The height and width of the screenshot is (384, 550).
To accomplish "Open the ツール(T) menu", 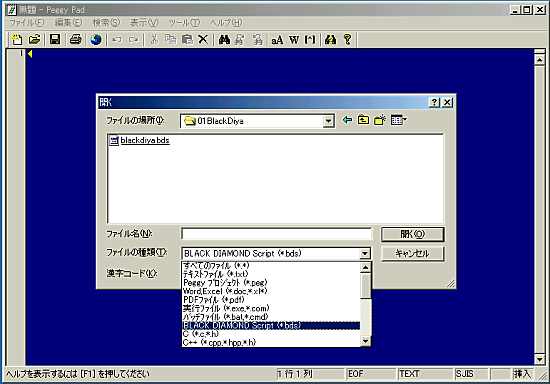I will (184, 23).
